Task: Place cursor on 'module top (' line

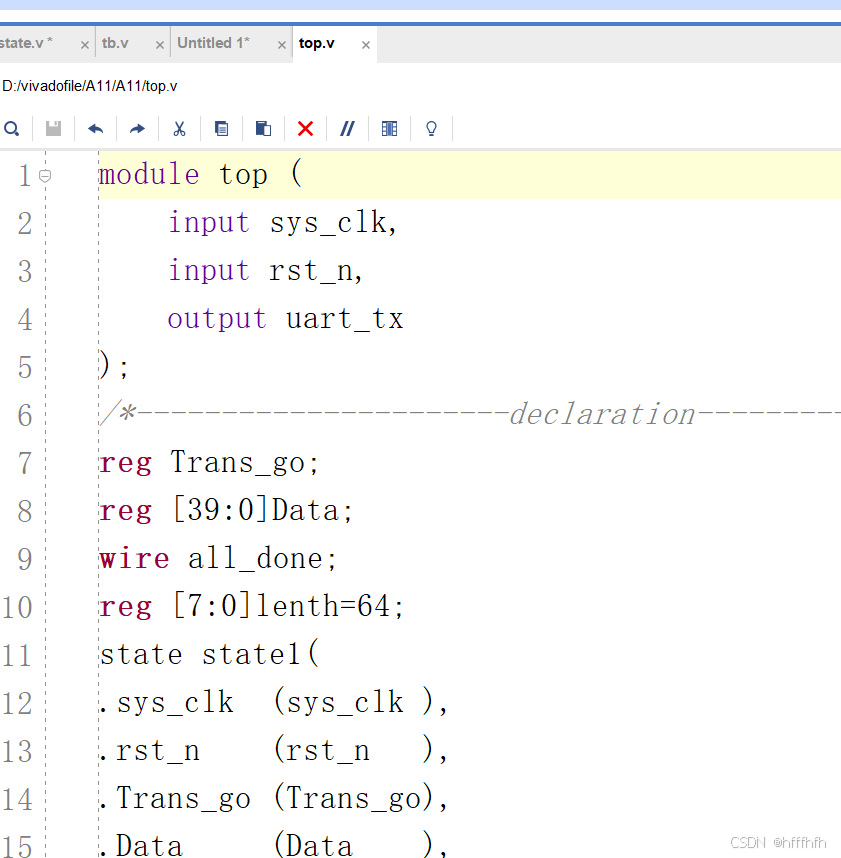Action: pyautogui.click(x=200, y=175)
